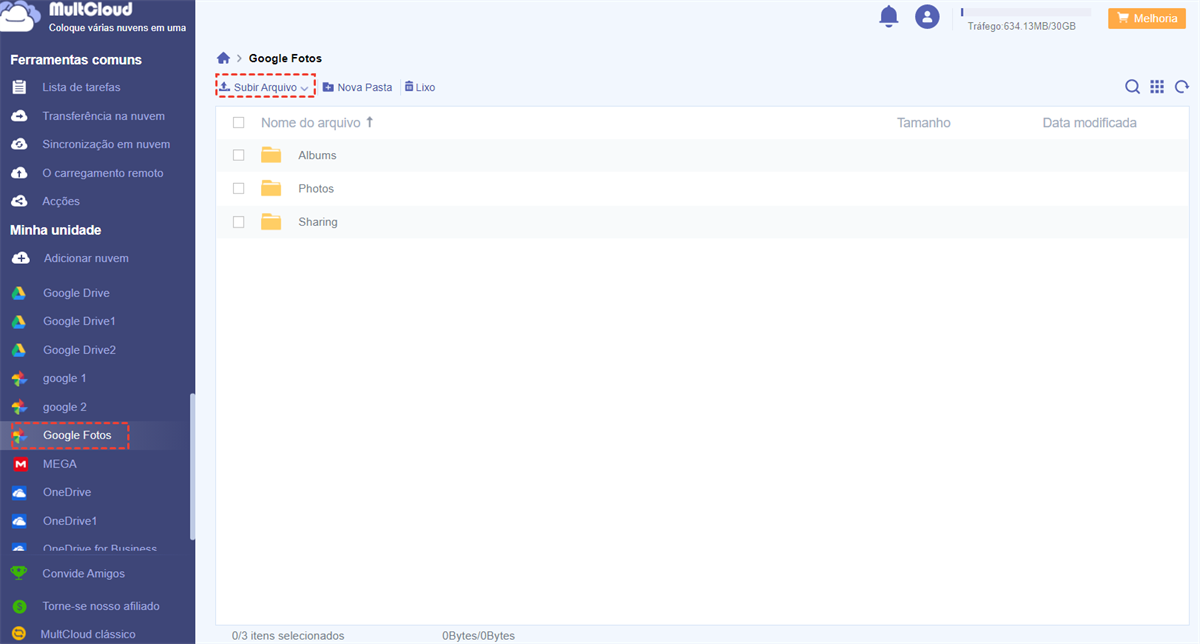This screenshot has width=1200, height=644.
Task: Click the Transferência na nuvem cloud icon
Action: click(19, 116)
